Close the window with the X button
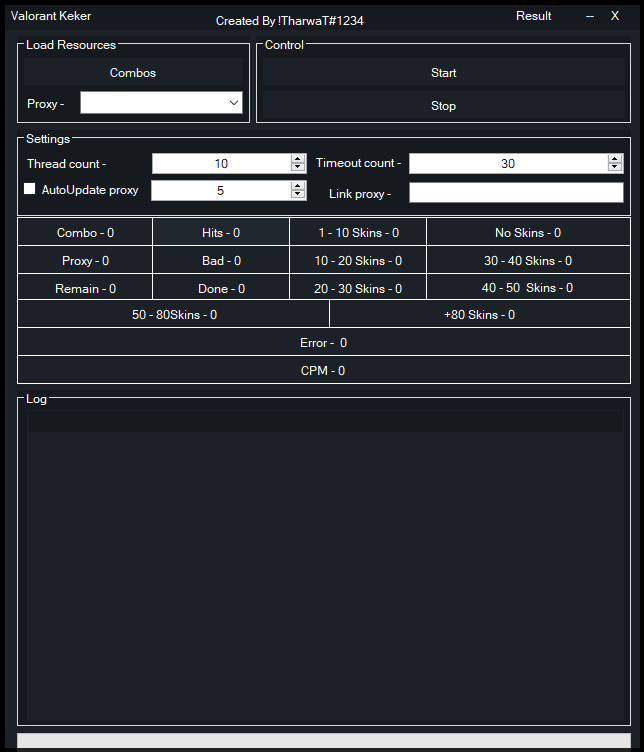 point(615,16)
